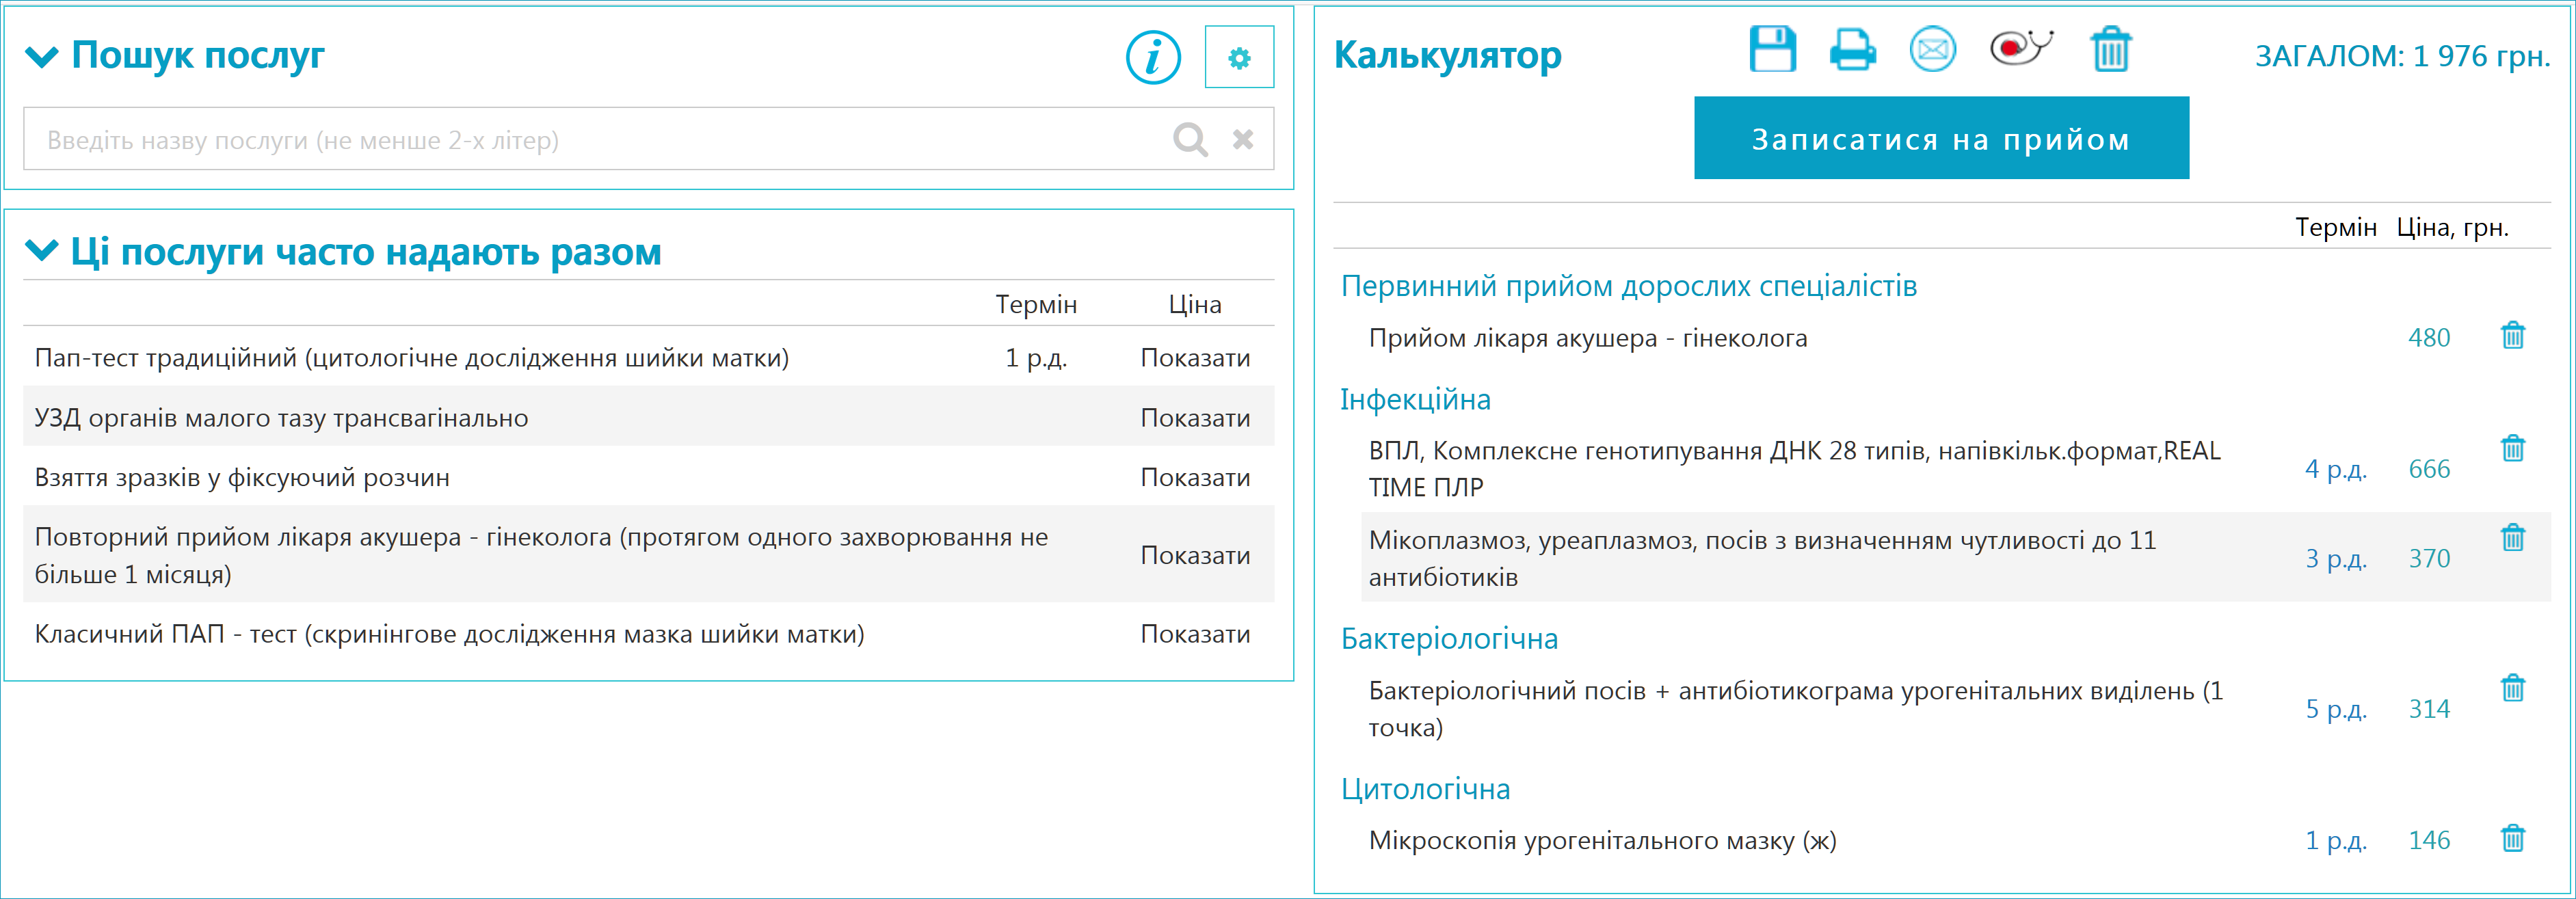Click the price 370

click(2428, 558)
